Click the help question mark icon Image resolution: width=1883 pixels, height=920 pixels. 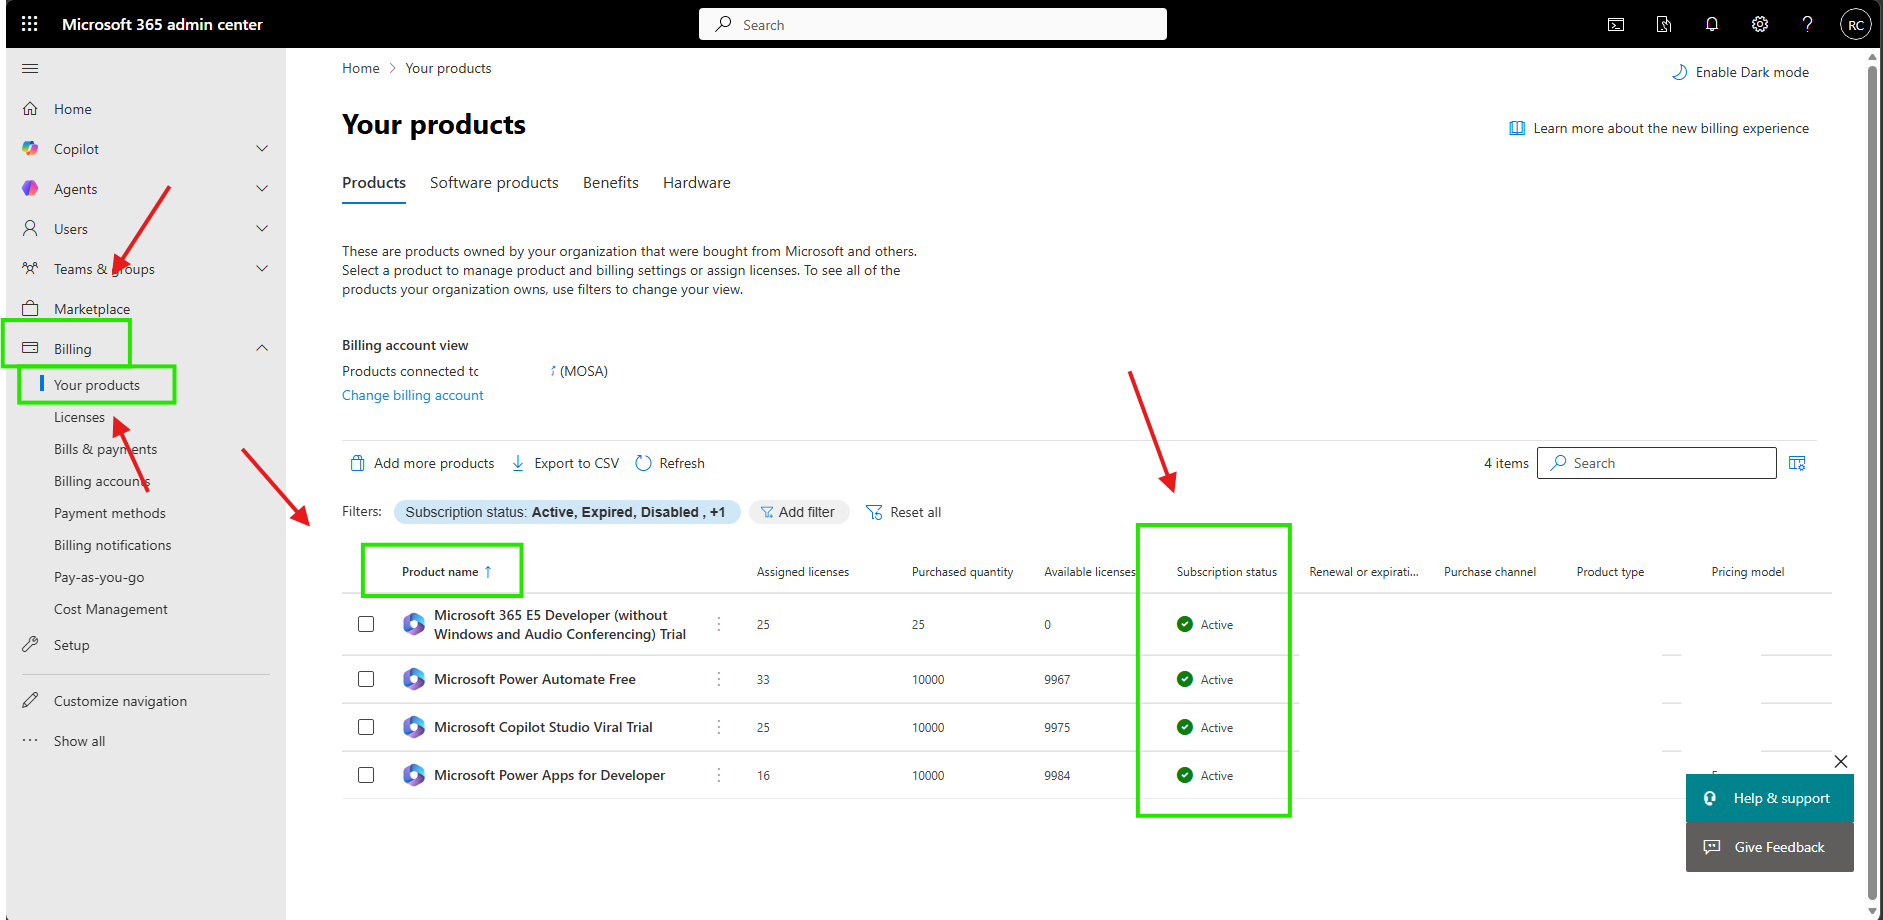(1808, 24)
